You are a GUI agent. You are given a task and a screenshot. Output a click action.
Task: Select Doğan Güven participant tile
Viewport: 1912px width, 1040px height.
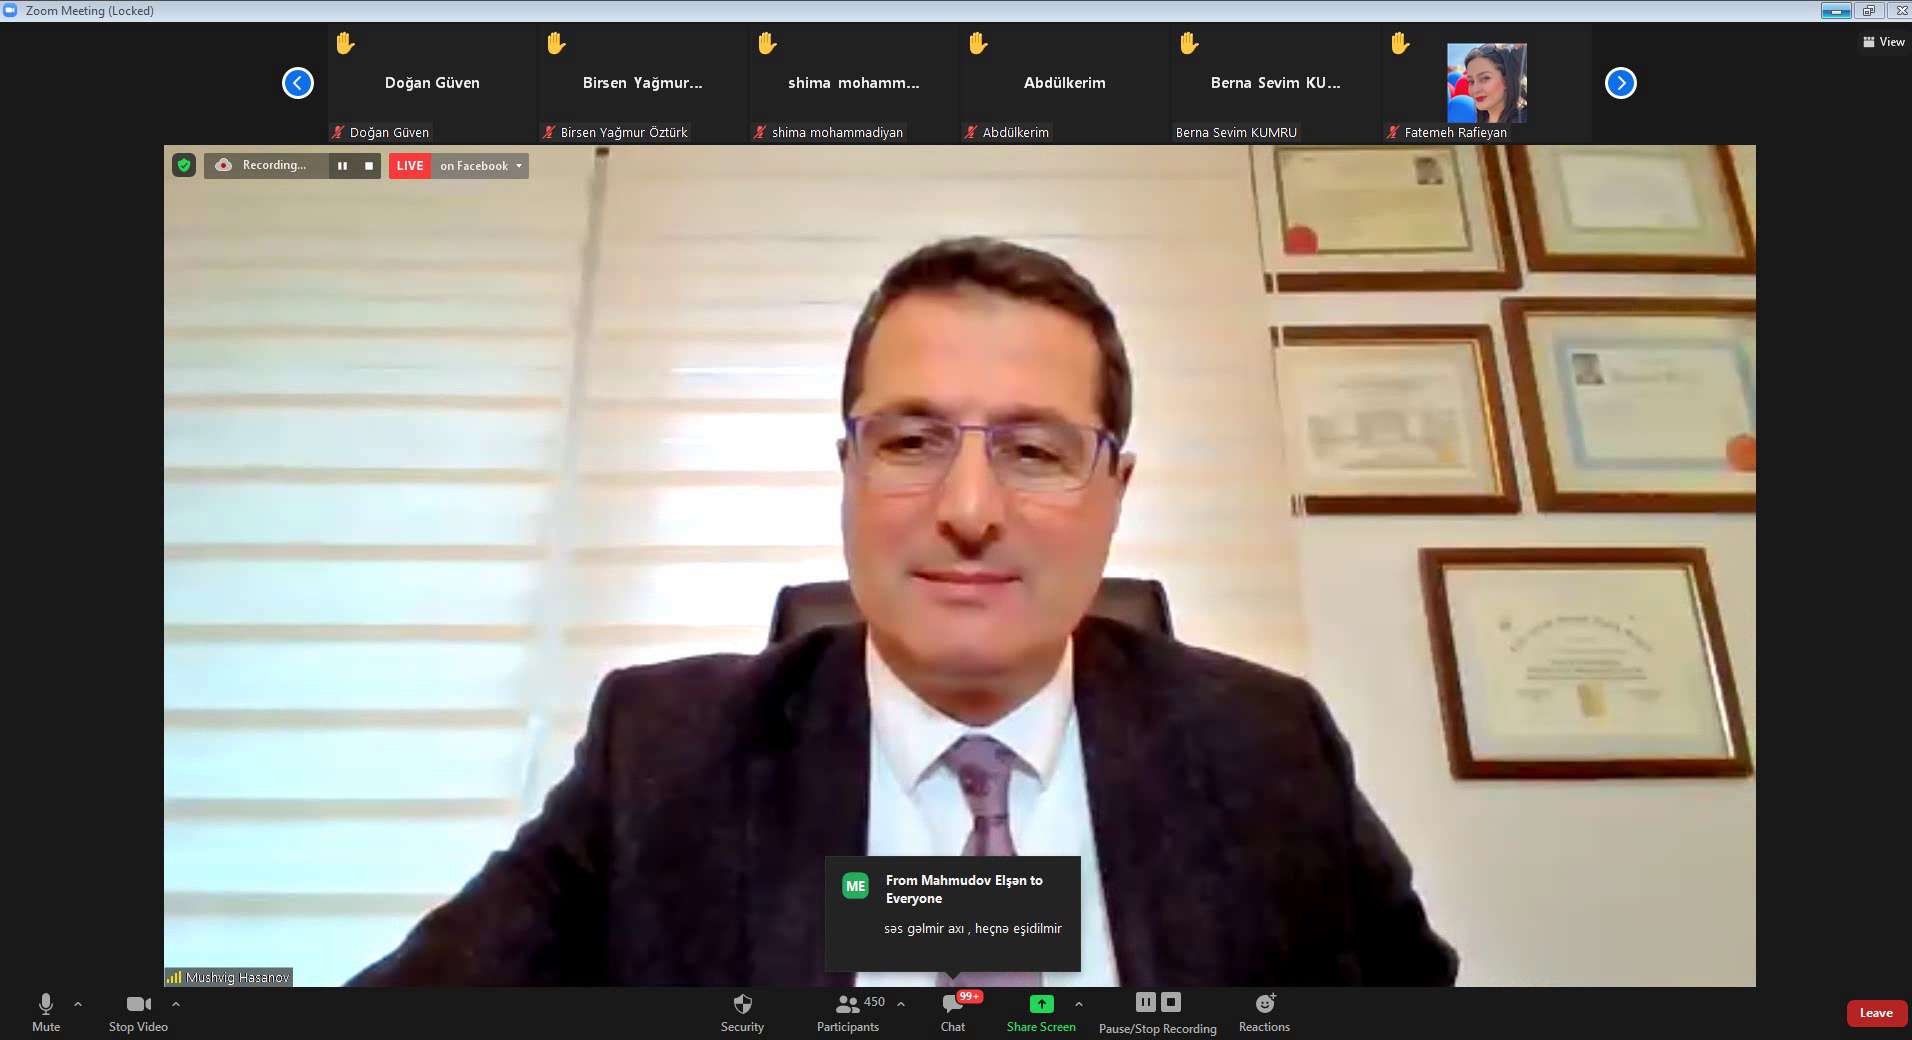[x=432, y=83]
